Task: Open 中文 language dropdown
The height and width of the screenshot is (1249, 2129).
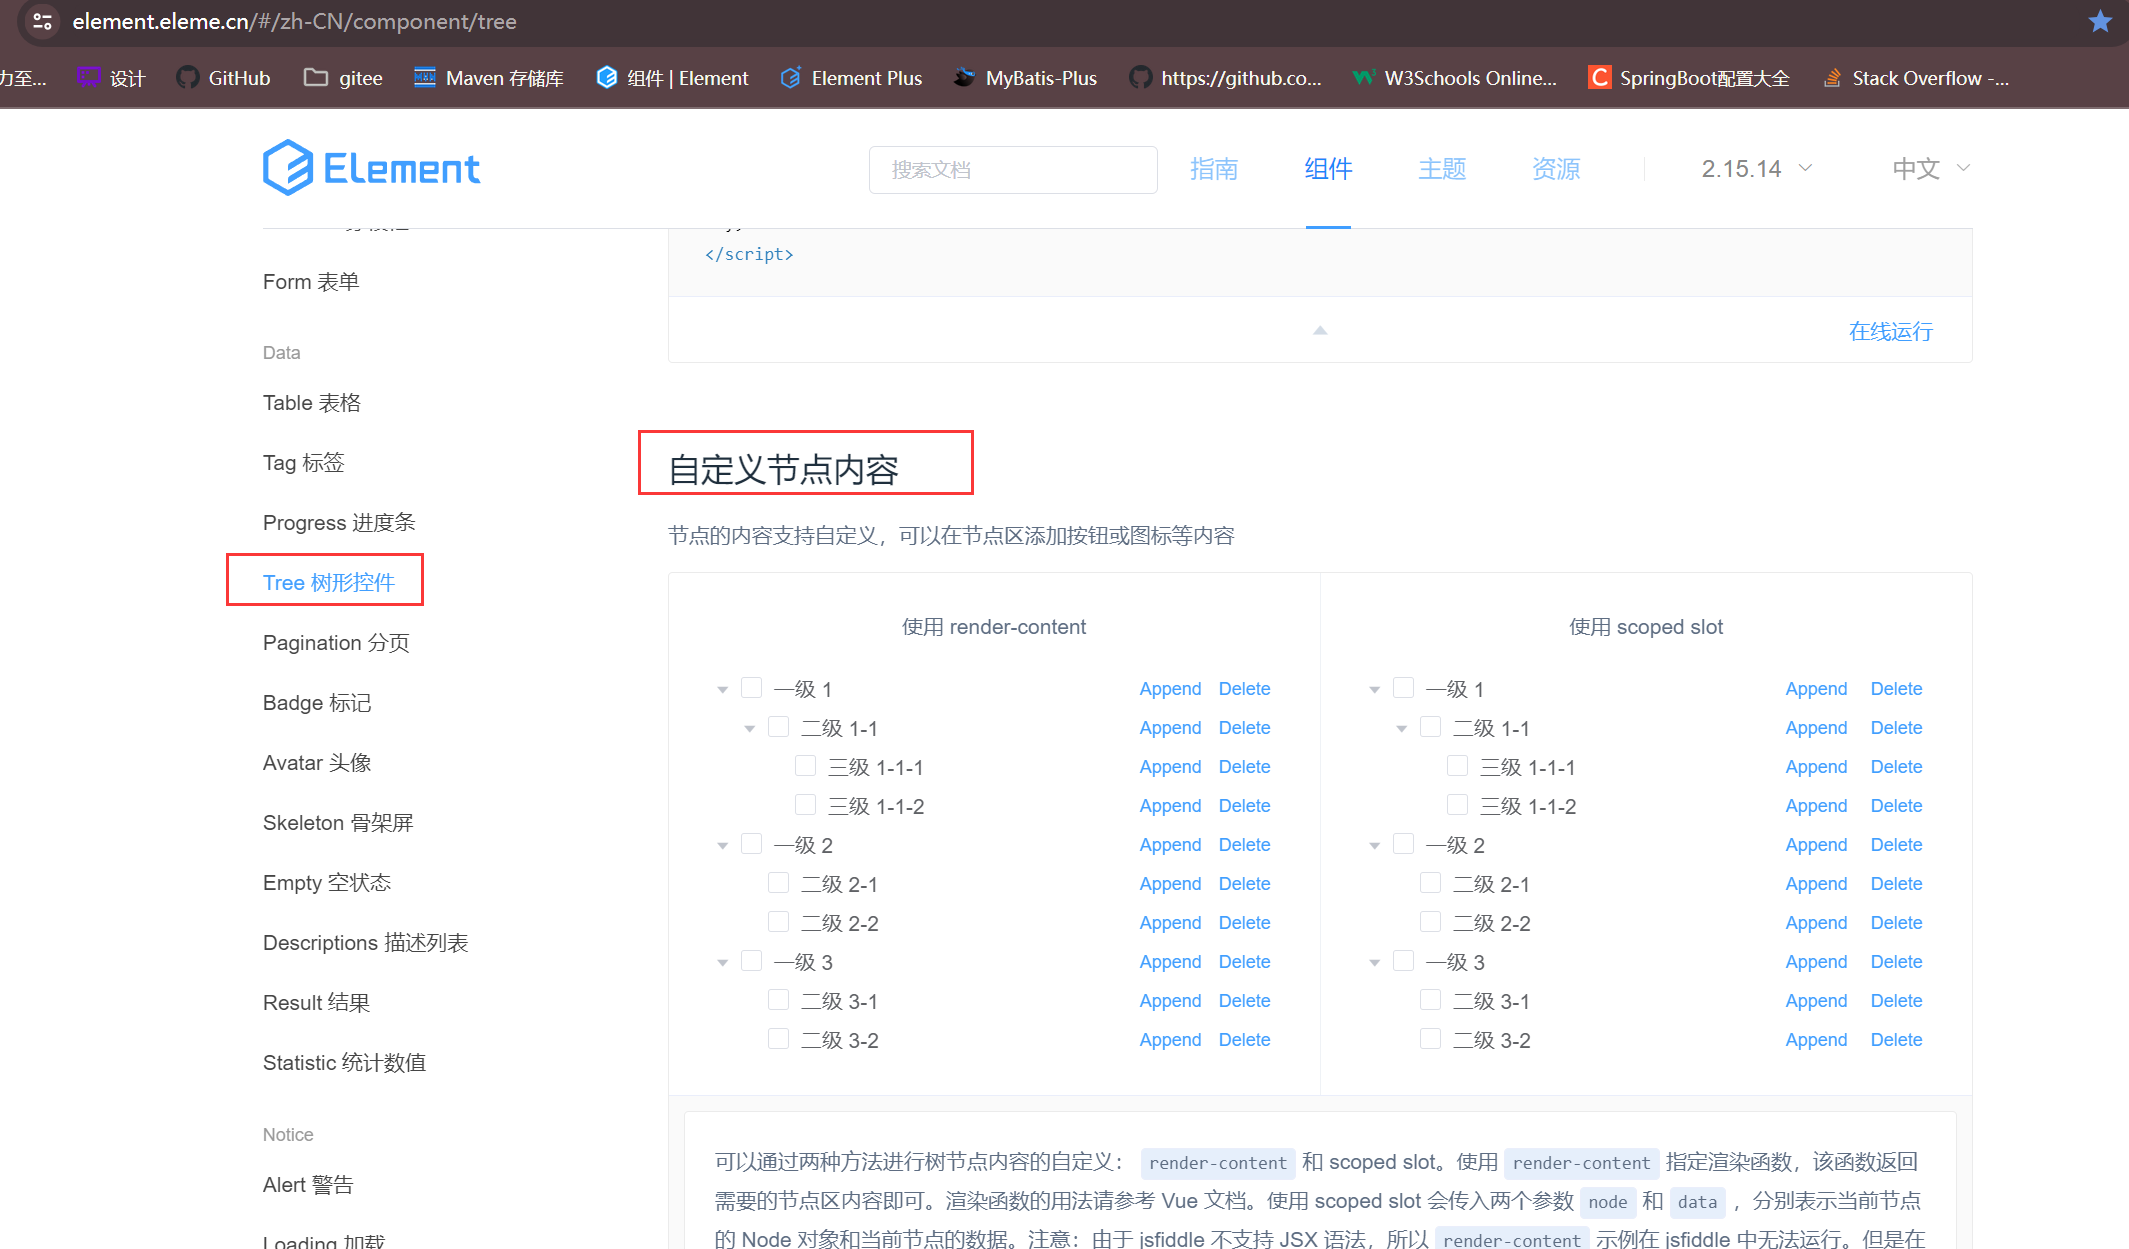Action: (x=1931, y=169)
